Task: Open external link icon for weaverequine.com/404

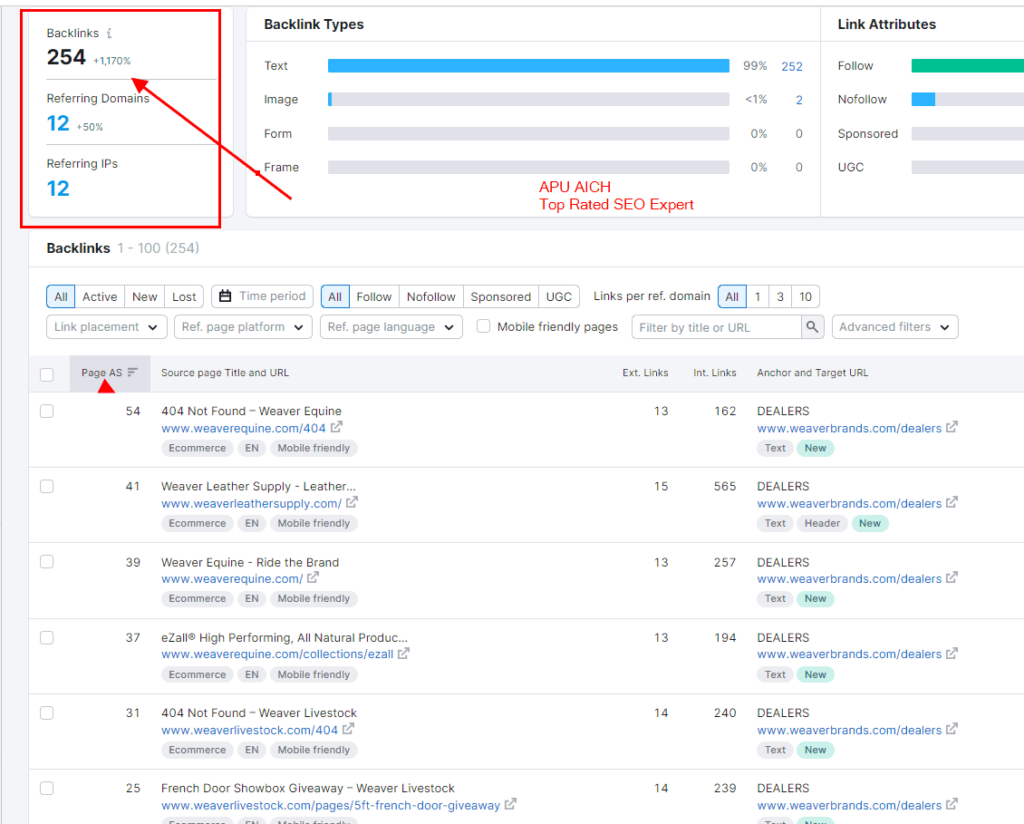Action: click(x=337, y=428)
